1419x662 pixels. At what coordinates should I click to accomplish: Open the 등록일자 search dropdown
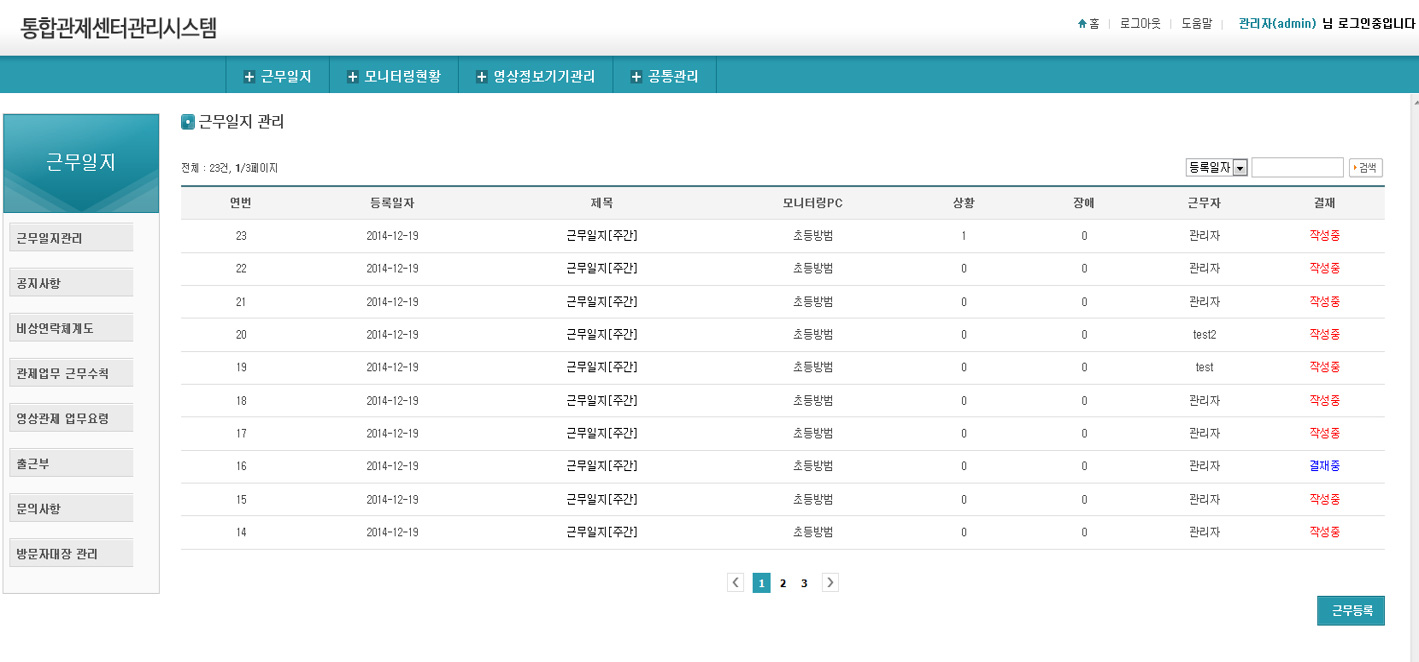point(1216,168)
